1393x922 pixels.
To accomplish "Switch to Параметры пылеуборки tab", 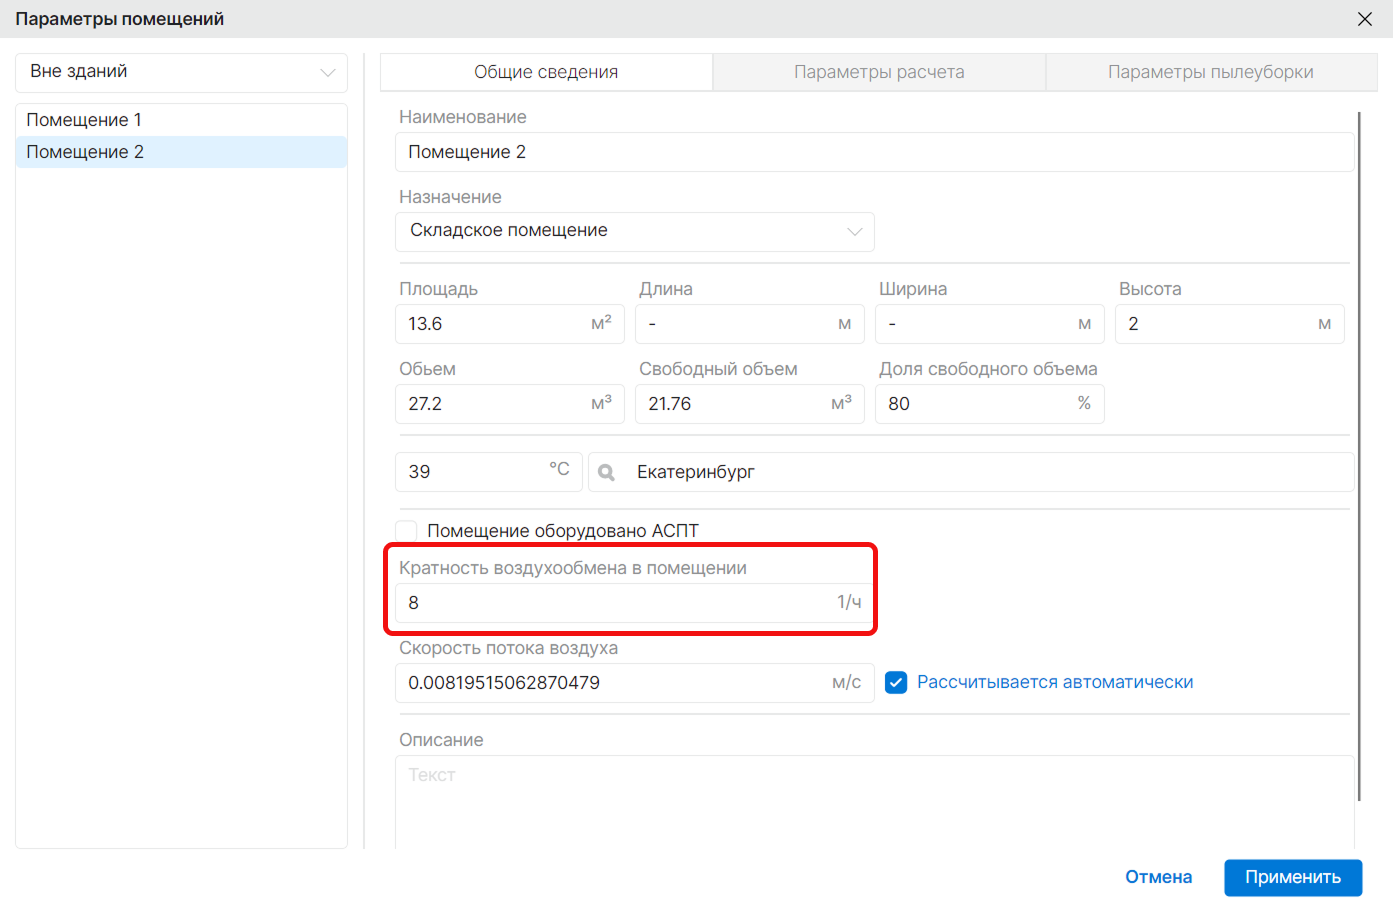I will pyautogui.click(x=1211, y=72).
